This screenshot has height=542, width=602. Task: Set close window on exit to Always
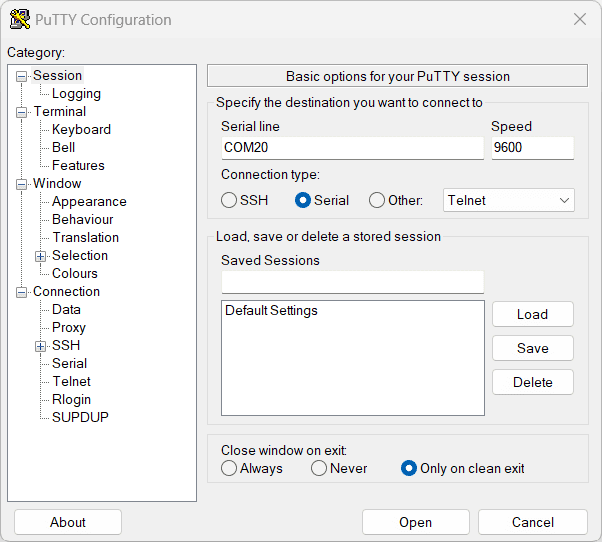click(x=229, y=468)
